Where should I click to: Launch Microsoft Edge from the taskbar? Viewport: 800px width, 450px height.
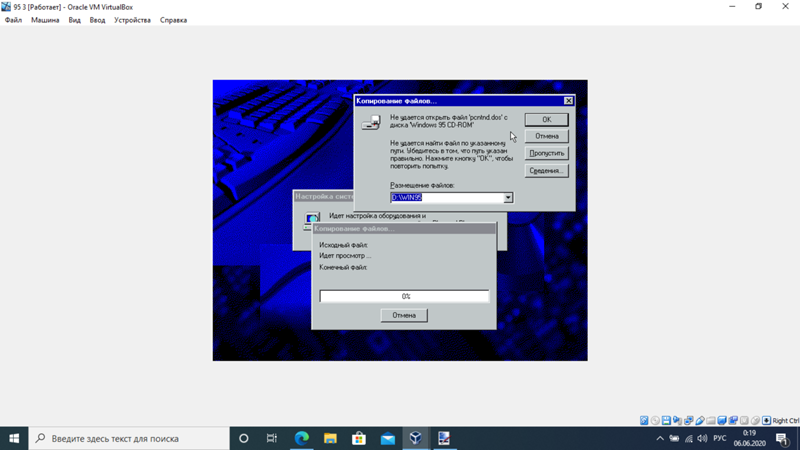[x=302, y=438]
